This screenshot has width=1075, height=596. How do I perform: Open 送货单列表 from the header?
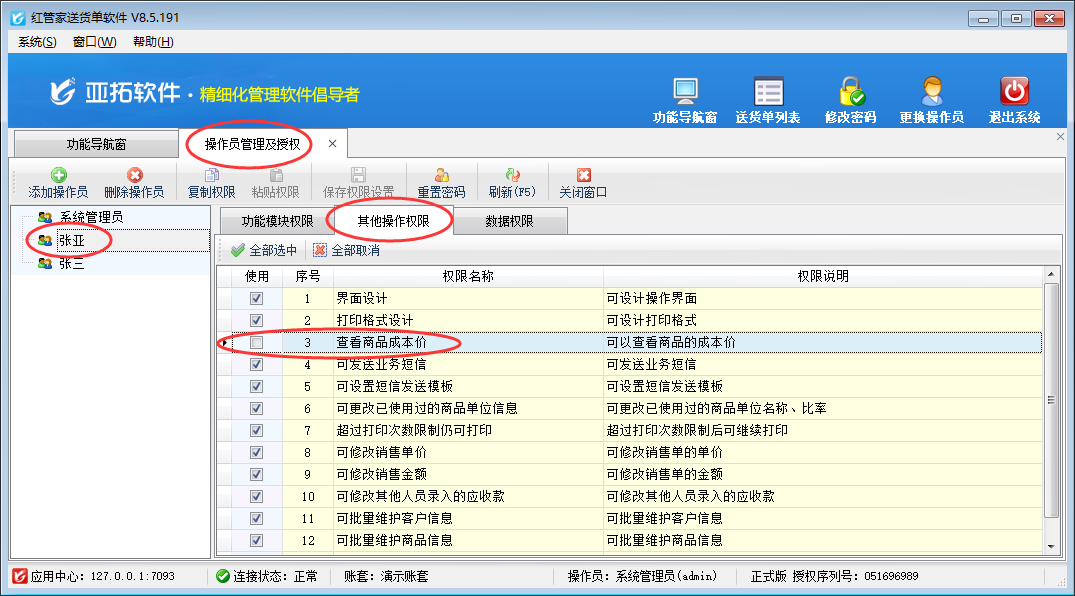click(x=768, y=92)
